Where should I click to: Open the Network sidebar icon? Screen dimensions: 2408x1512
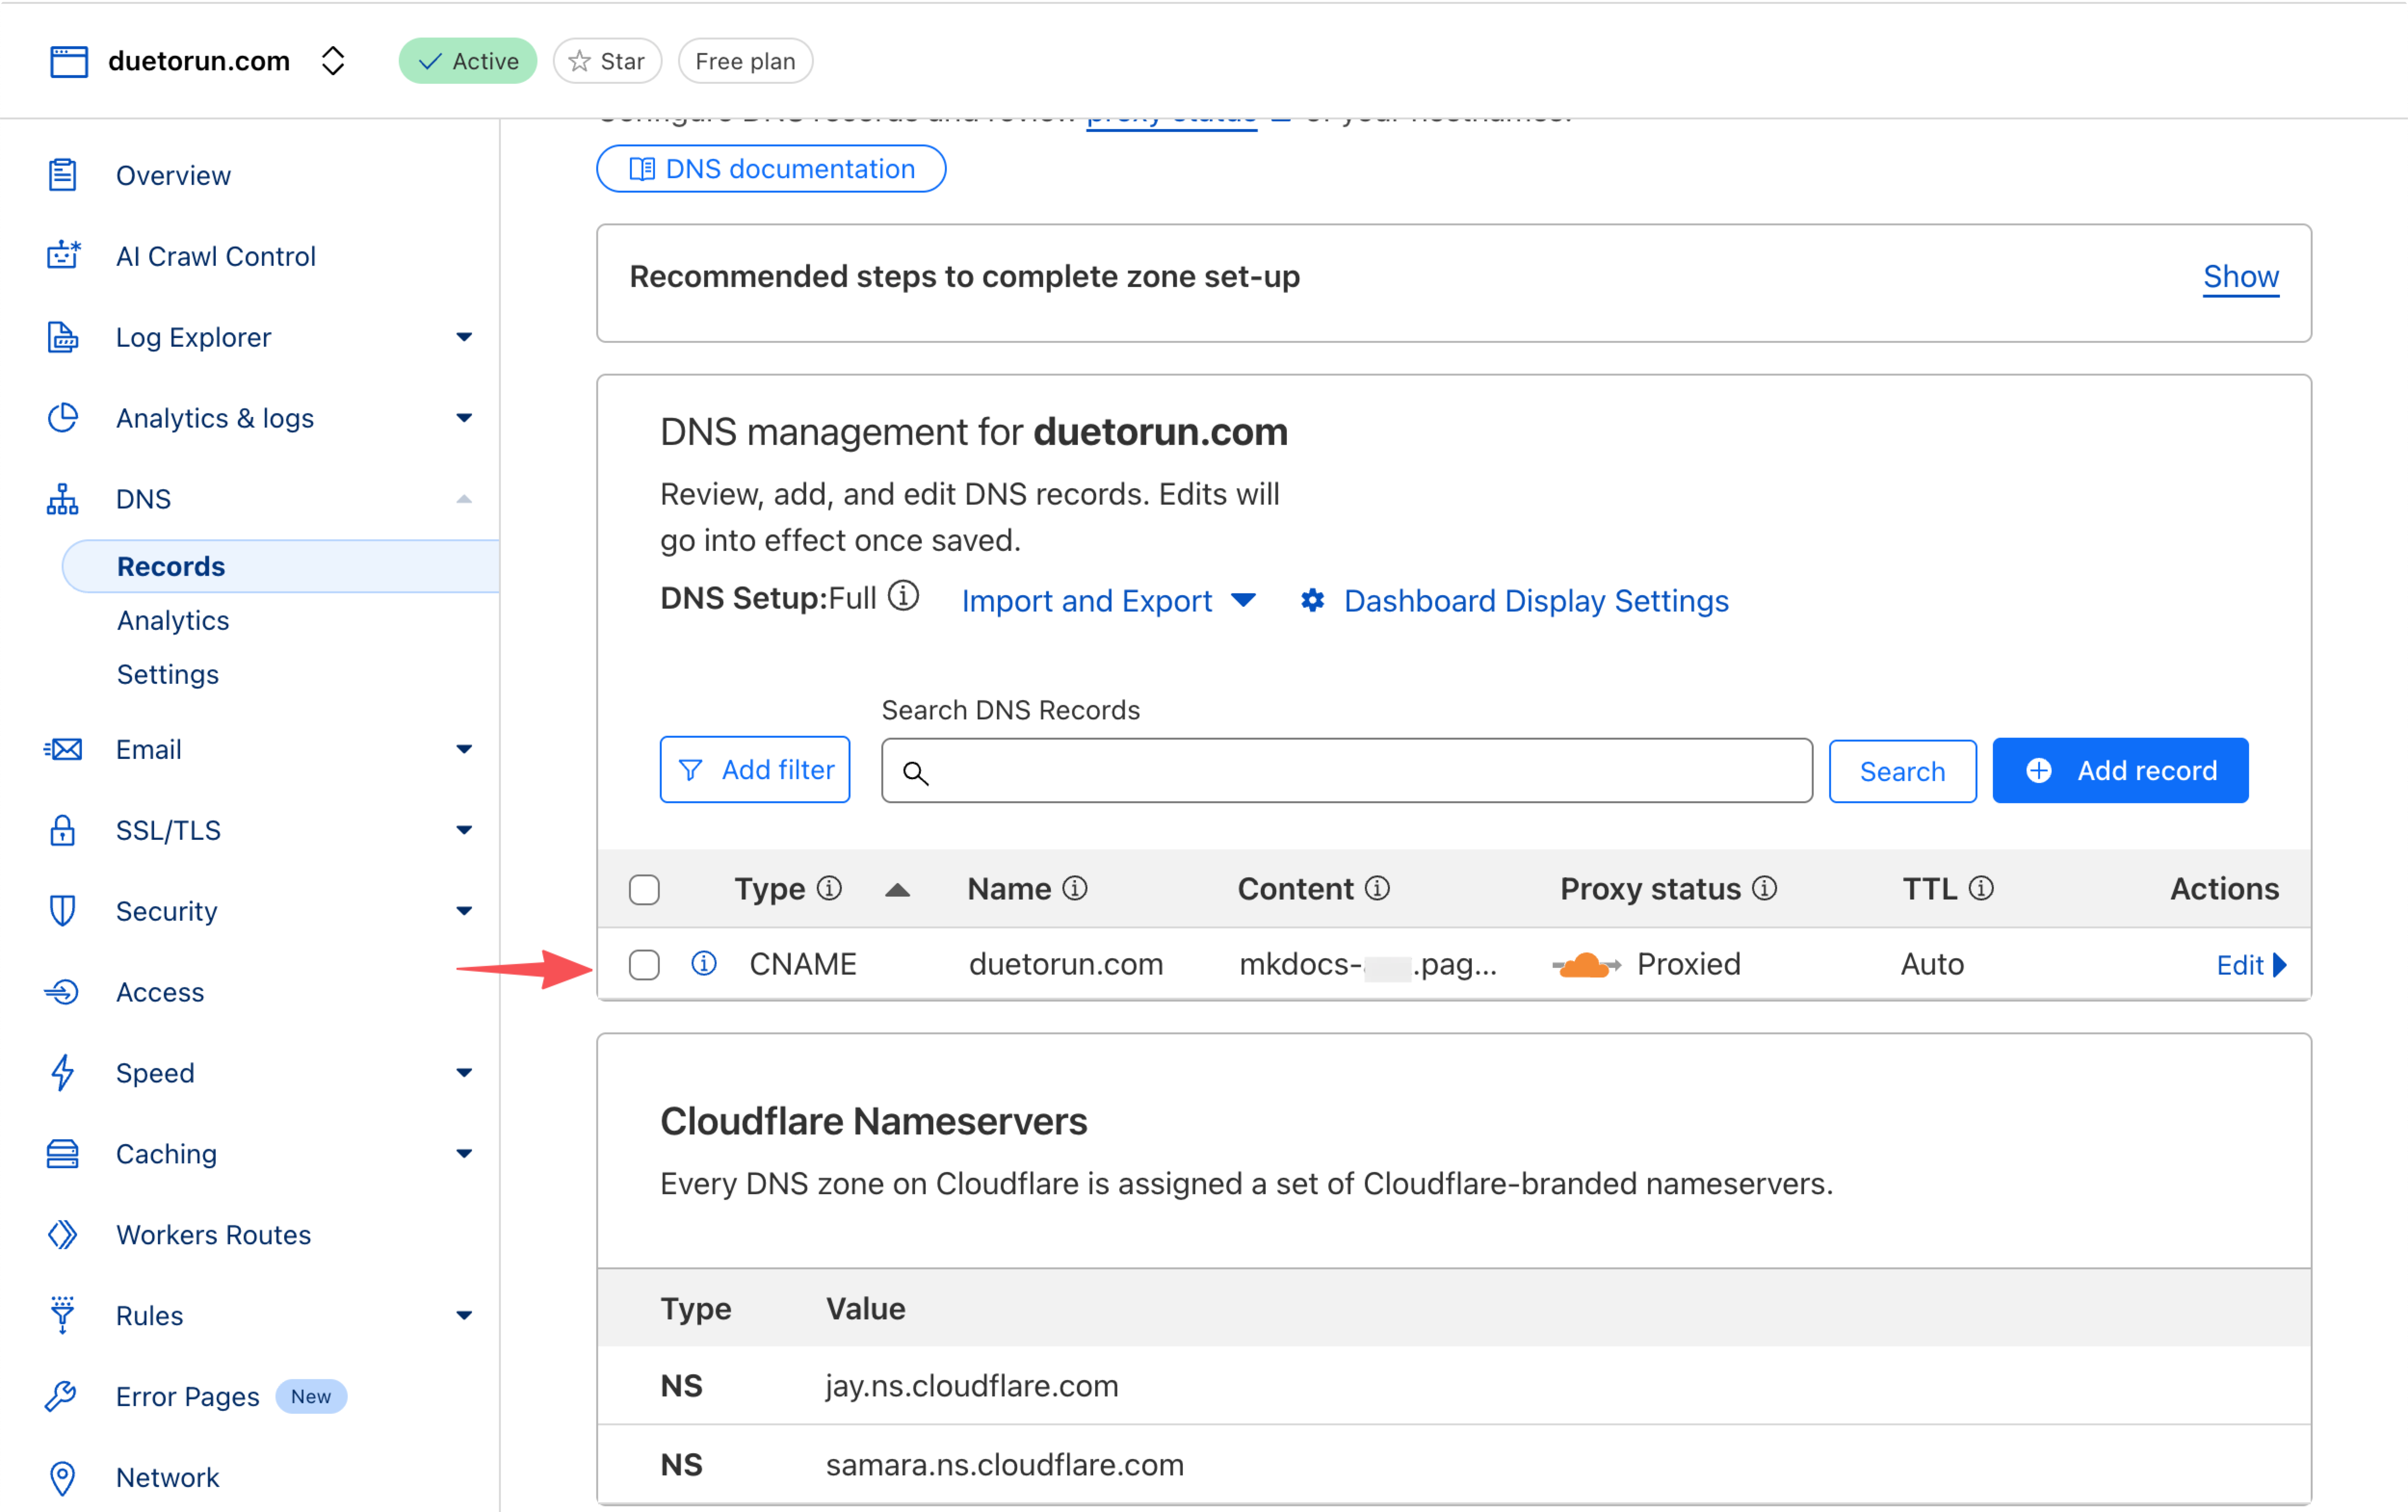point(63,1477)
